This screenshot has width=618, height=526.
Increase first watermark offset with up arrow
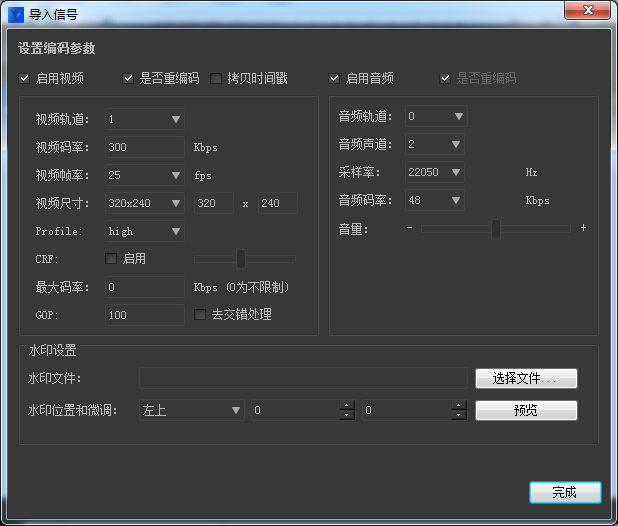[347, 406]
